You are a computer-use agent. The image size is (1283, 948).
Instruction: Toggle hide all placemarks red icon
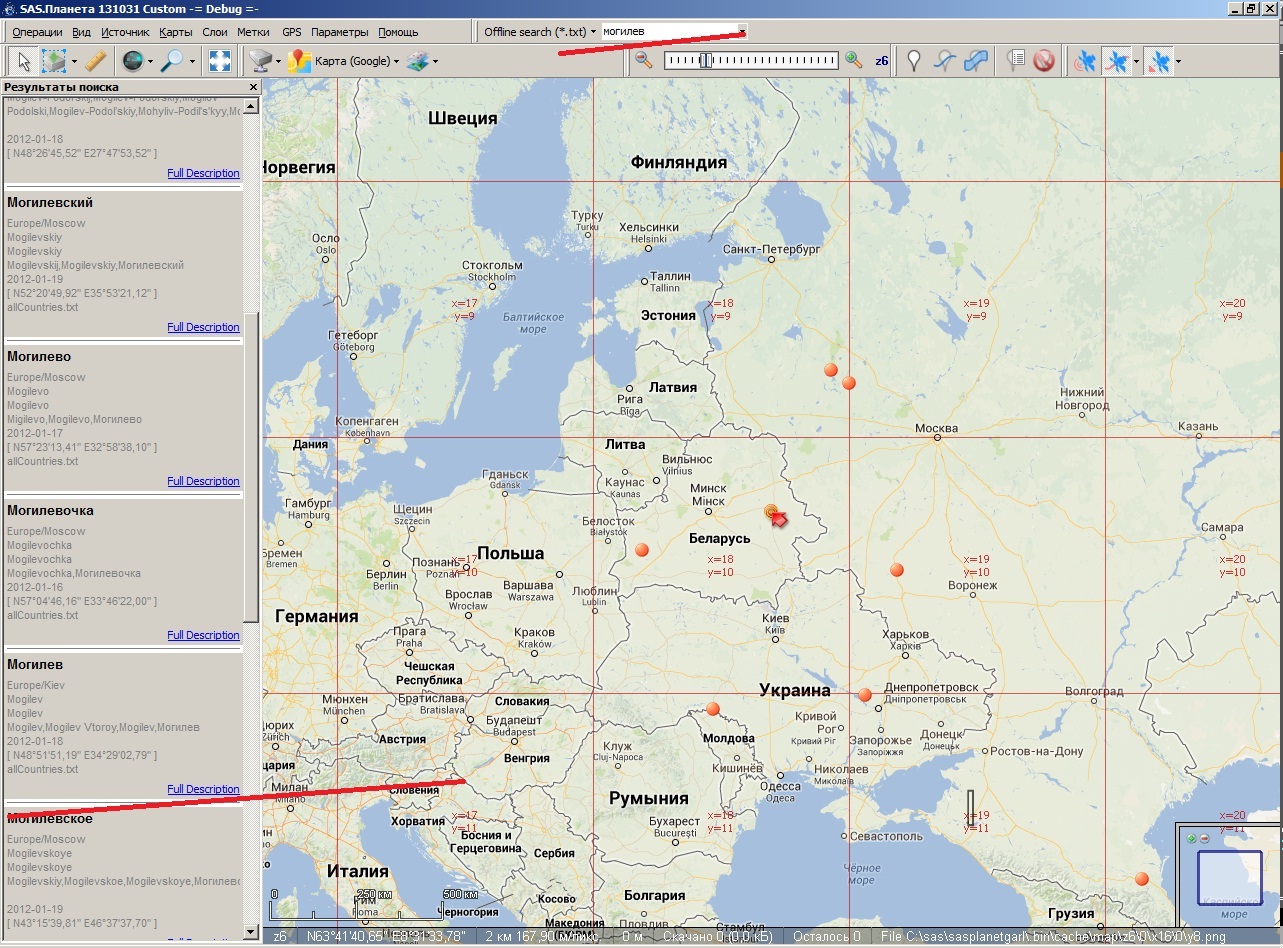[x=1044, y=61]
